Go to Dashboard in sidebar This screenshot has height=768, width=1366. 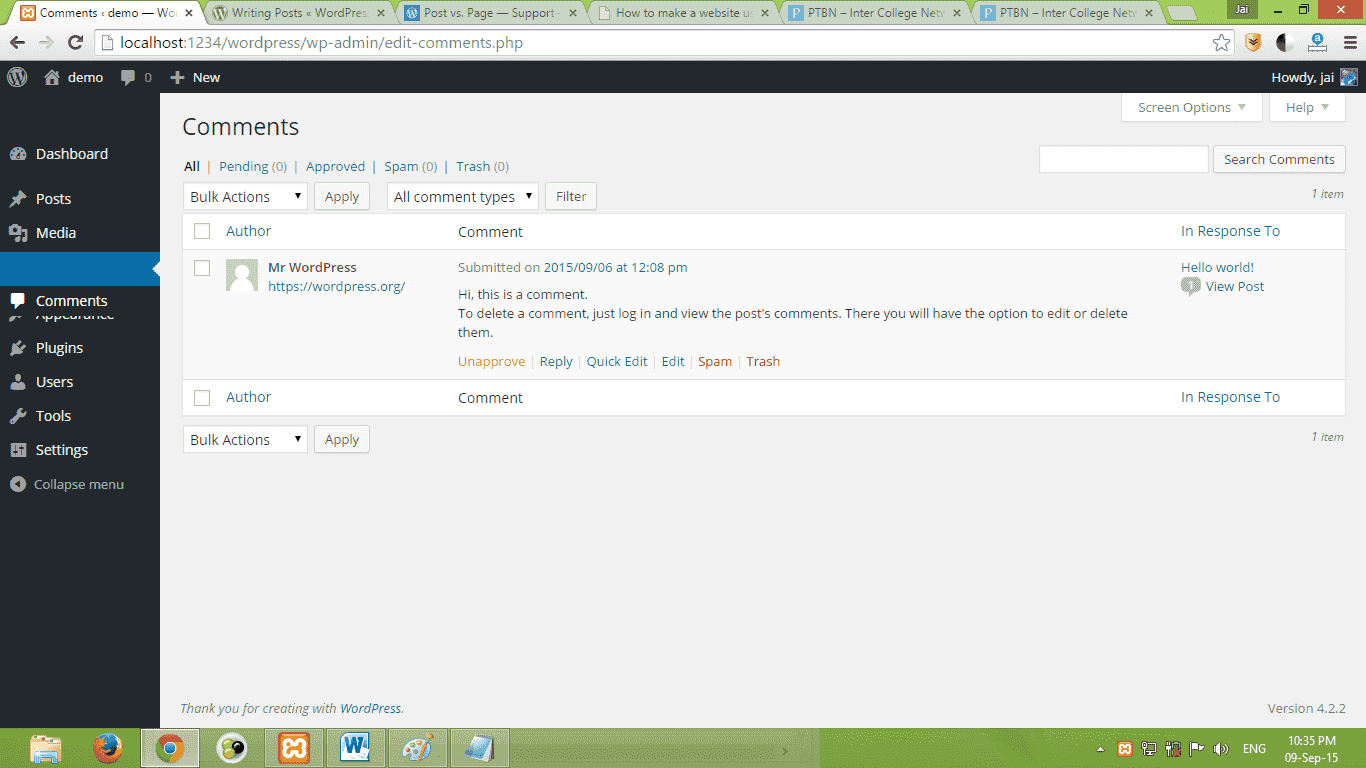[72, 154]
